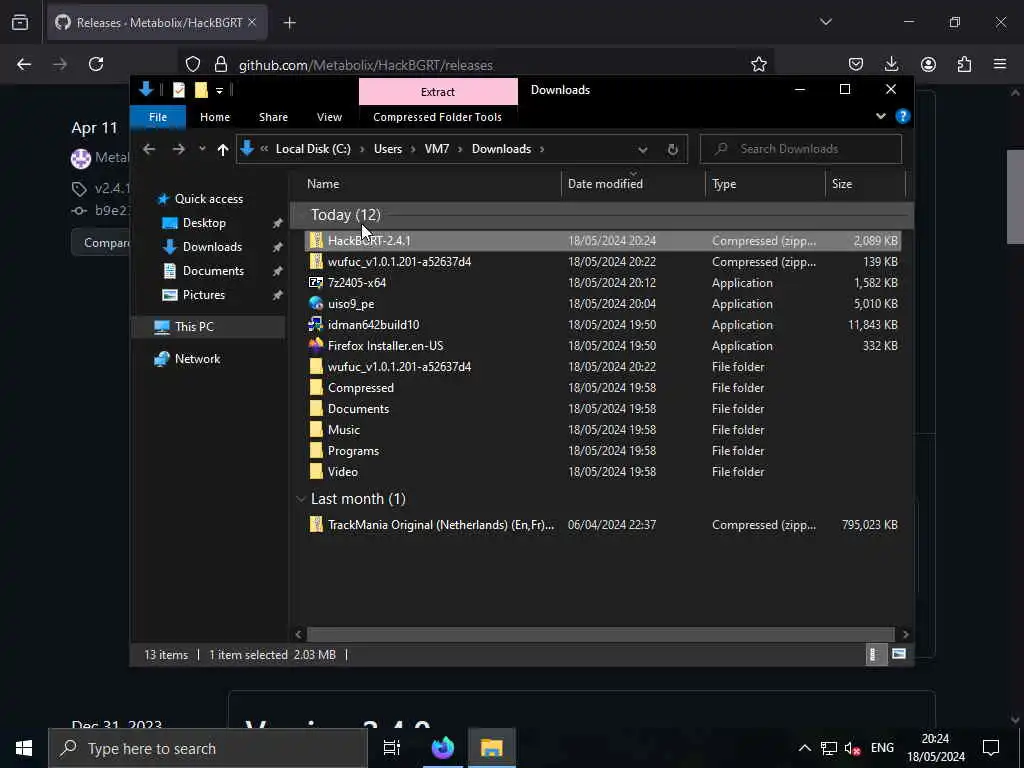Screen dimensions: 1024x768
Task: Open the recent locations dropdown arrow
Action: coord(202,149)
